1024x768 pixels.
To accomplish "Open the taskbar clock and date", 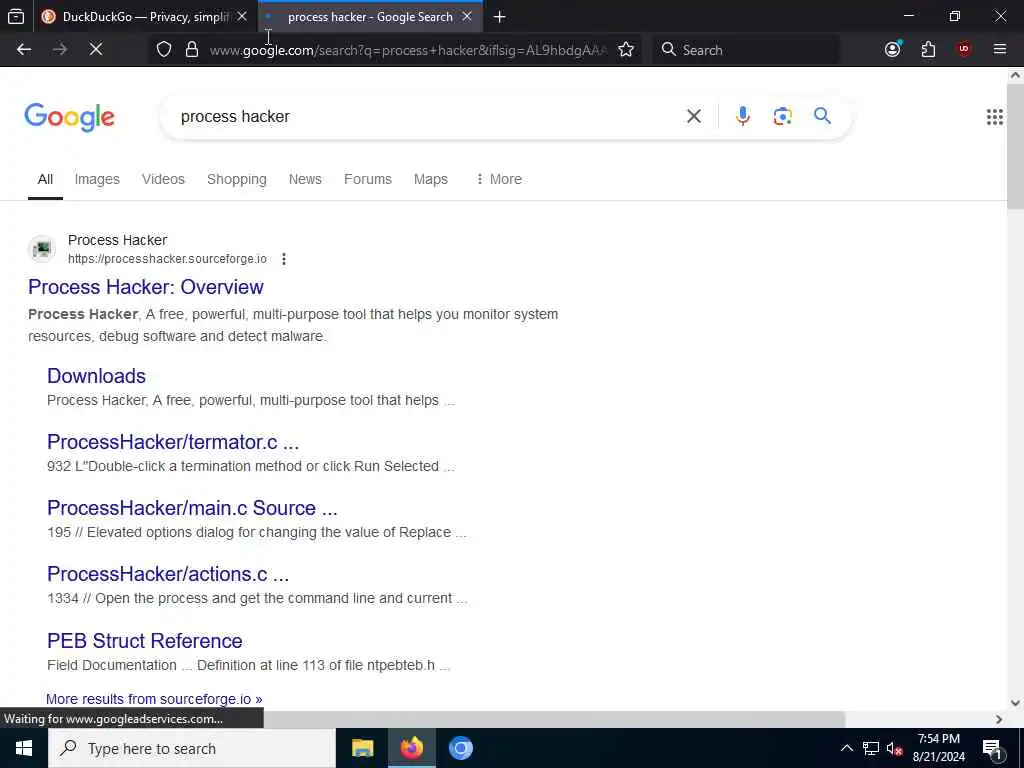I will coord(938,748).
